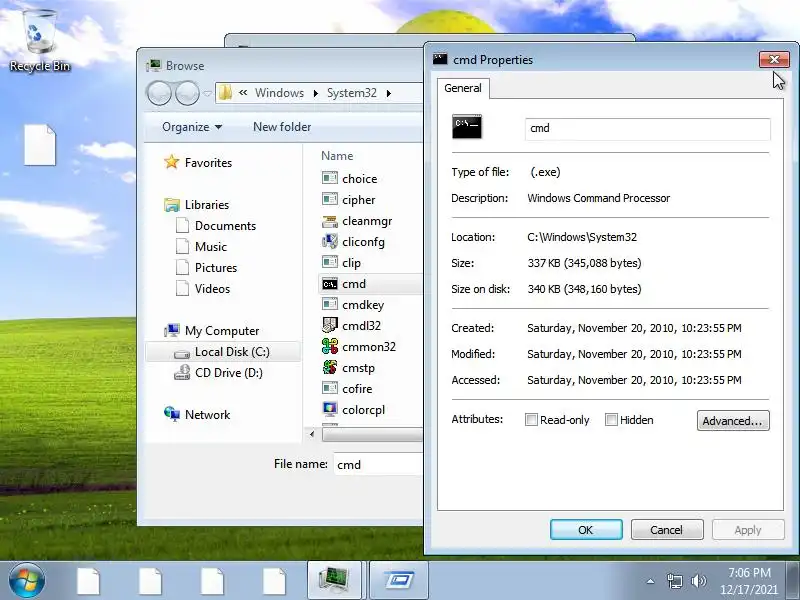This screenshot has height=600, width=800.
Task: Click the horizontal scrollbar left arrow
Action: 312,434
